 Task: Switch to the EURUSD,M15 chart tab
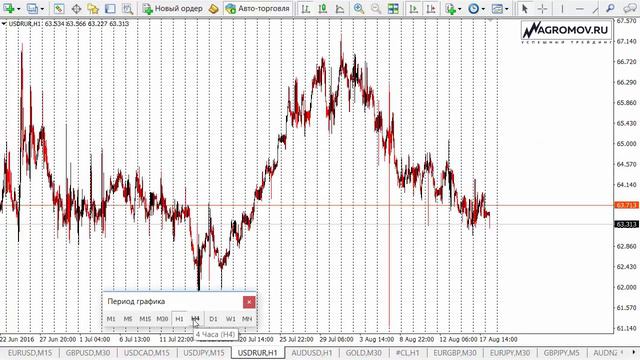29,353
